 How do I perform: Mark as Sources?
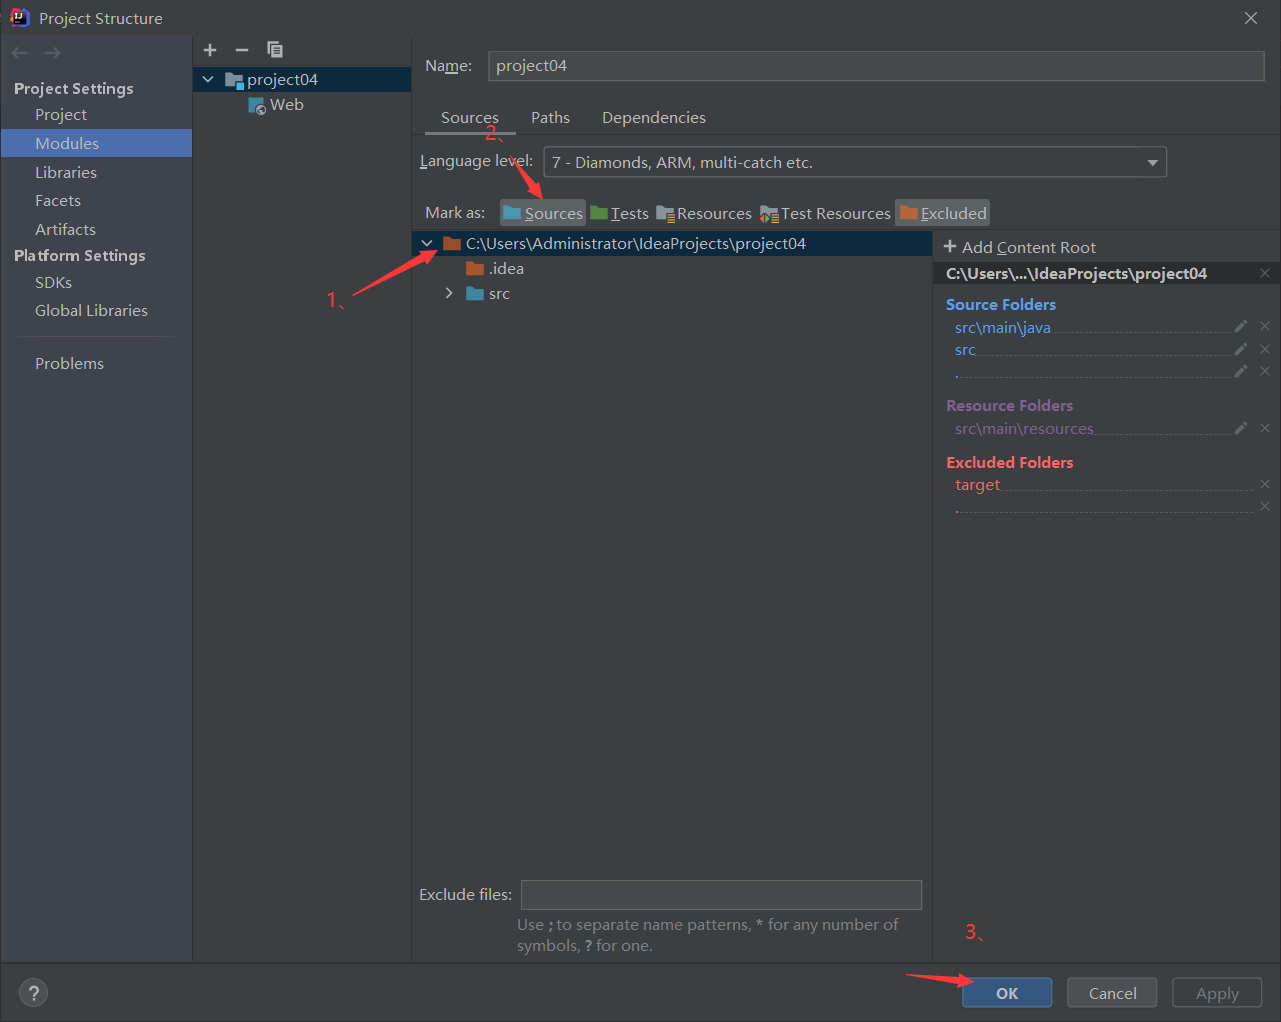click(543, 213)
